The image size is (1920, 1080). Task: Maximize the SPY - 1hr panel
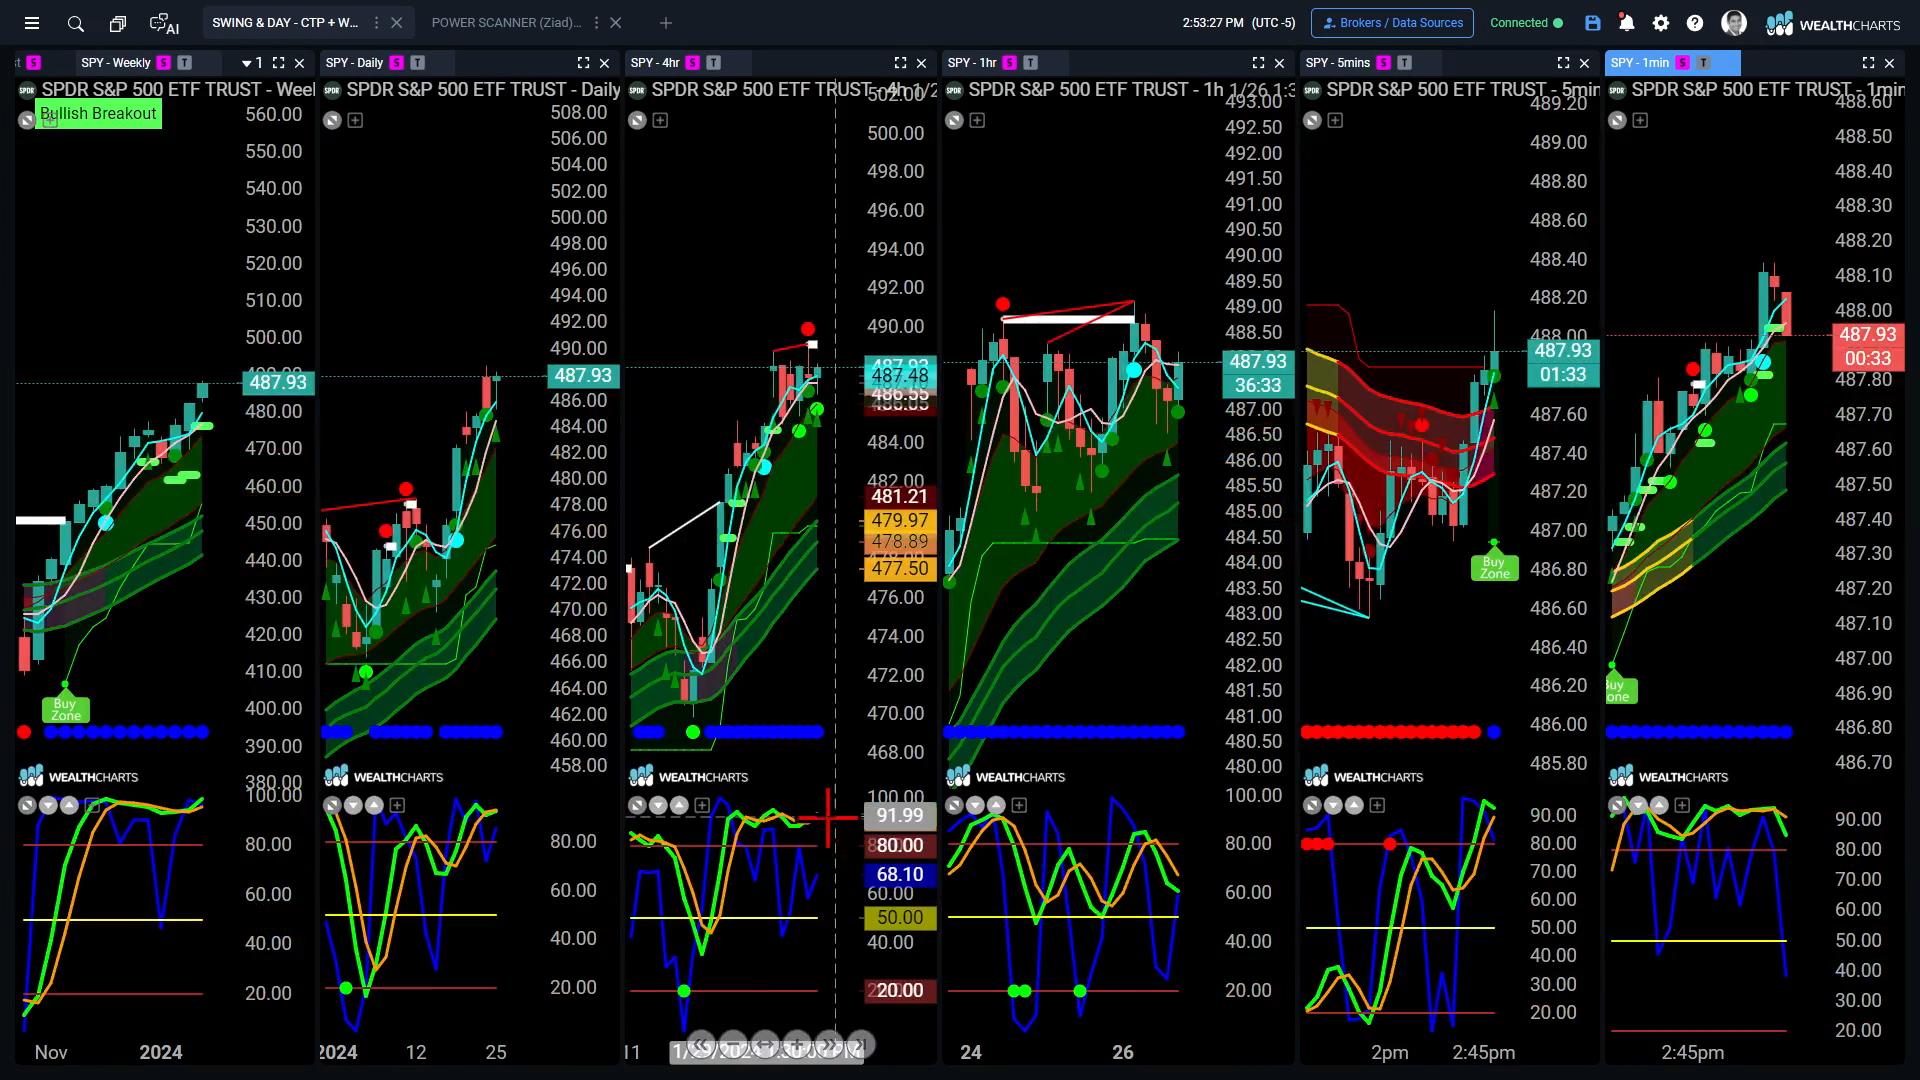(1259, 62)
